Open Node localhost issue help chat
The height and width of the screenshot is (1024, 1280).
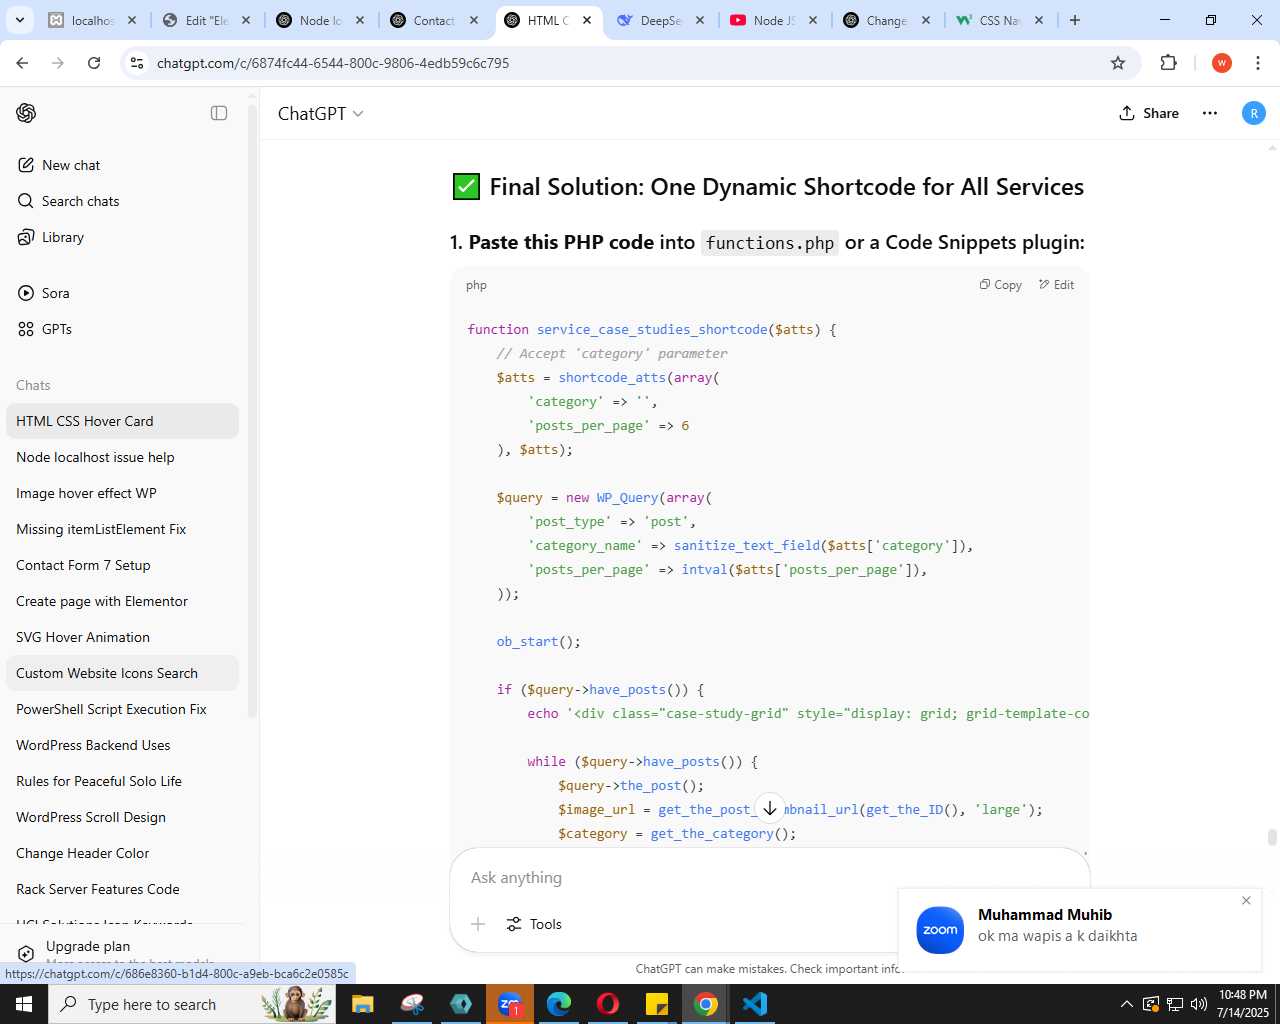[x=122, y=457]
